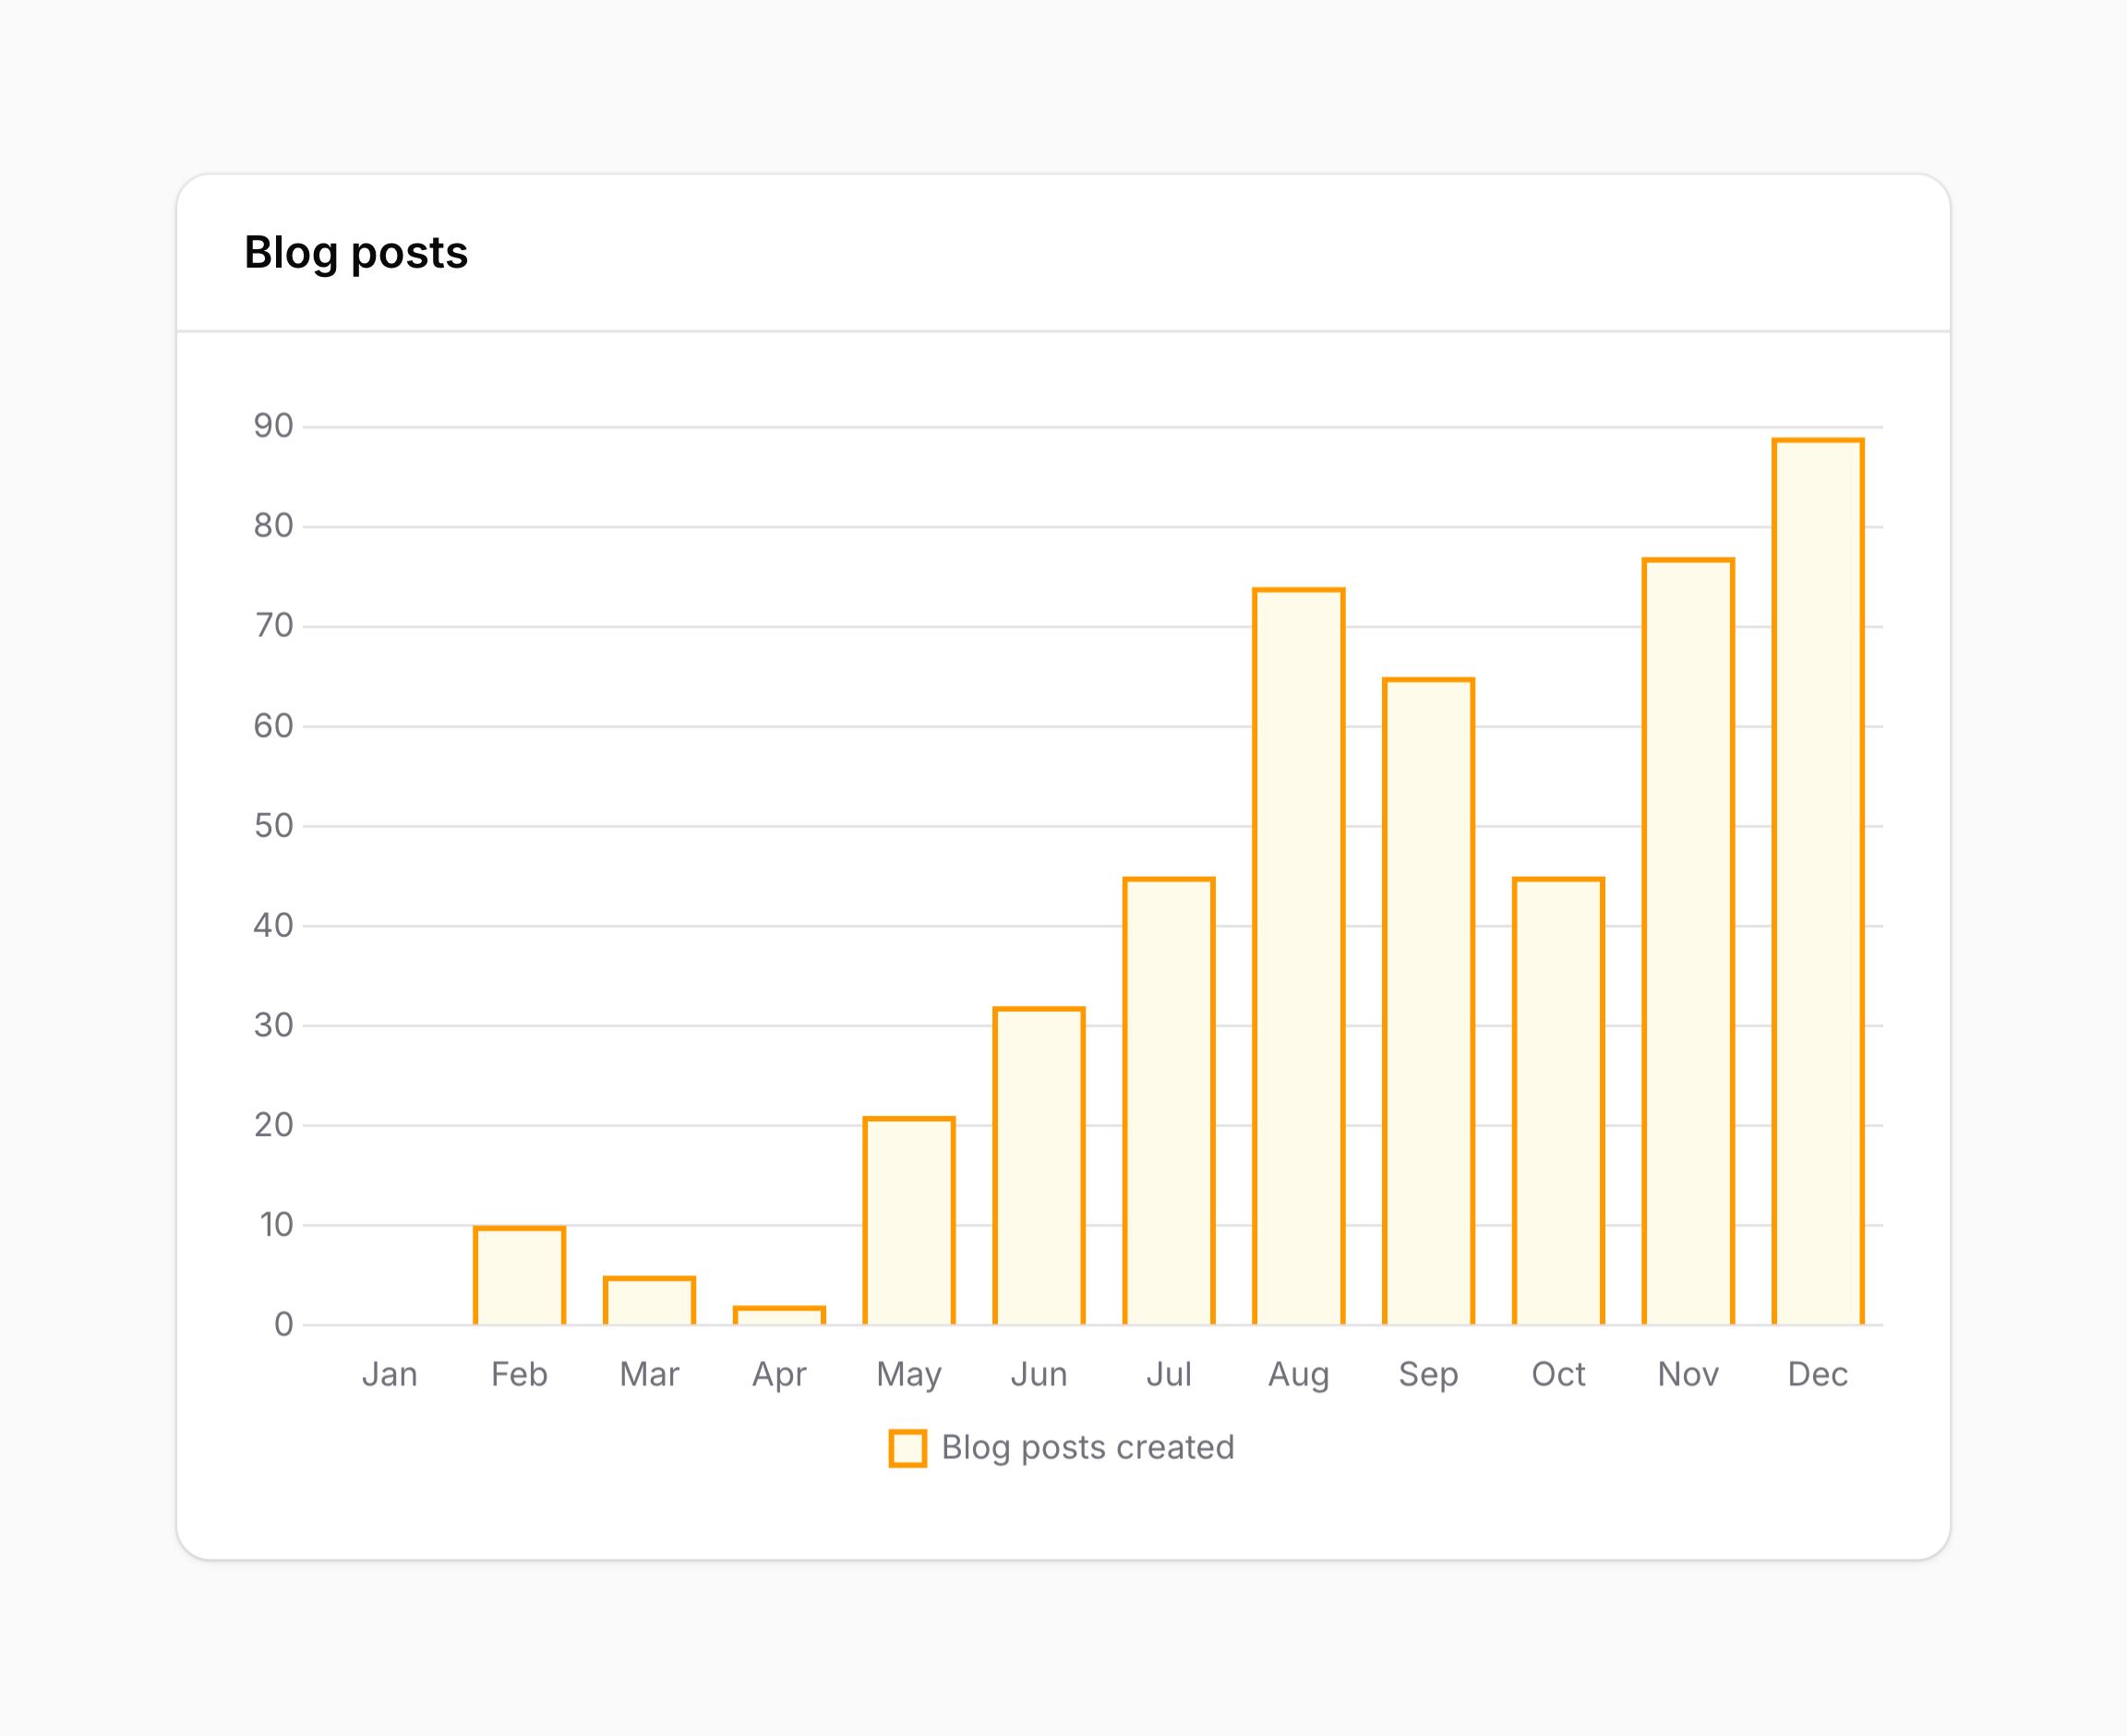Click the Blog posts card title

(356, 253)
